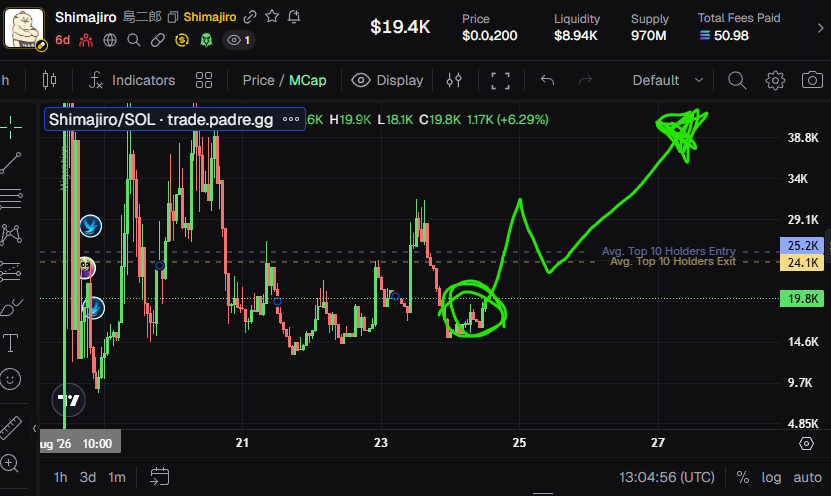Activate the zoom in tool
The height and width of the screenshot is (496, 831).
tap(10, 463)
